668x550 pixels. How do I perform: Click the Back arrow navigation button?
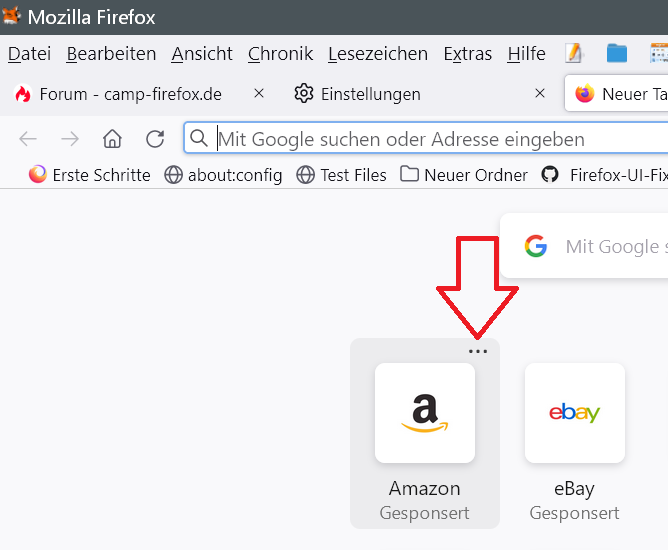pos(28,139)
